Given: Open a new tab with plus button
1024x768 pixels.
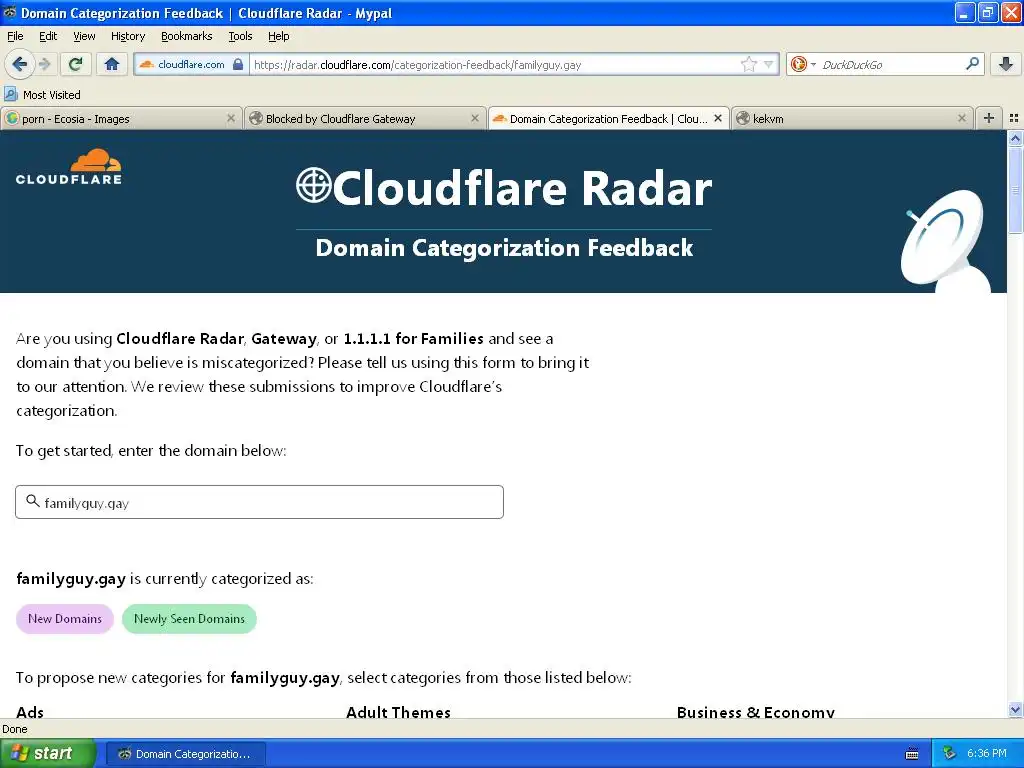Looking at the screenshot, I should [989, 118].
